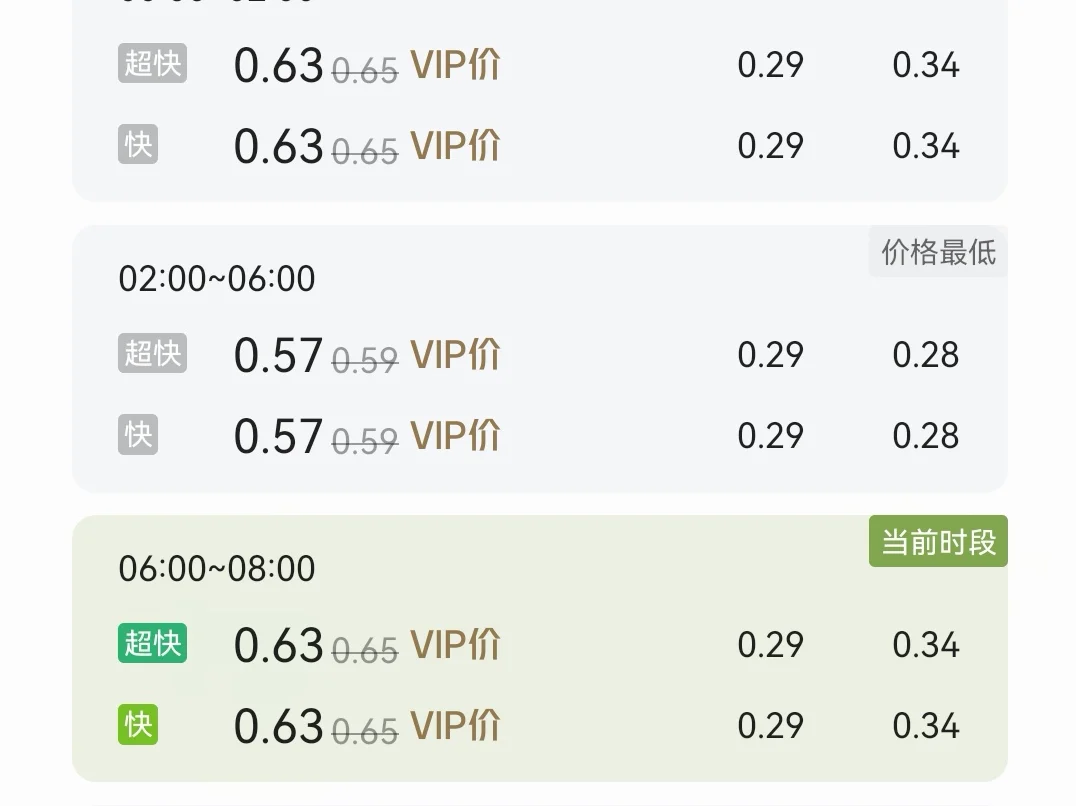This screenshot has width=1076, height=806.
Task: Select the 当前时段 green tag
Action: [x=938, y=541]
